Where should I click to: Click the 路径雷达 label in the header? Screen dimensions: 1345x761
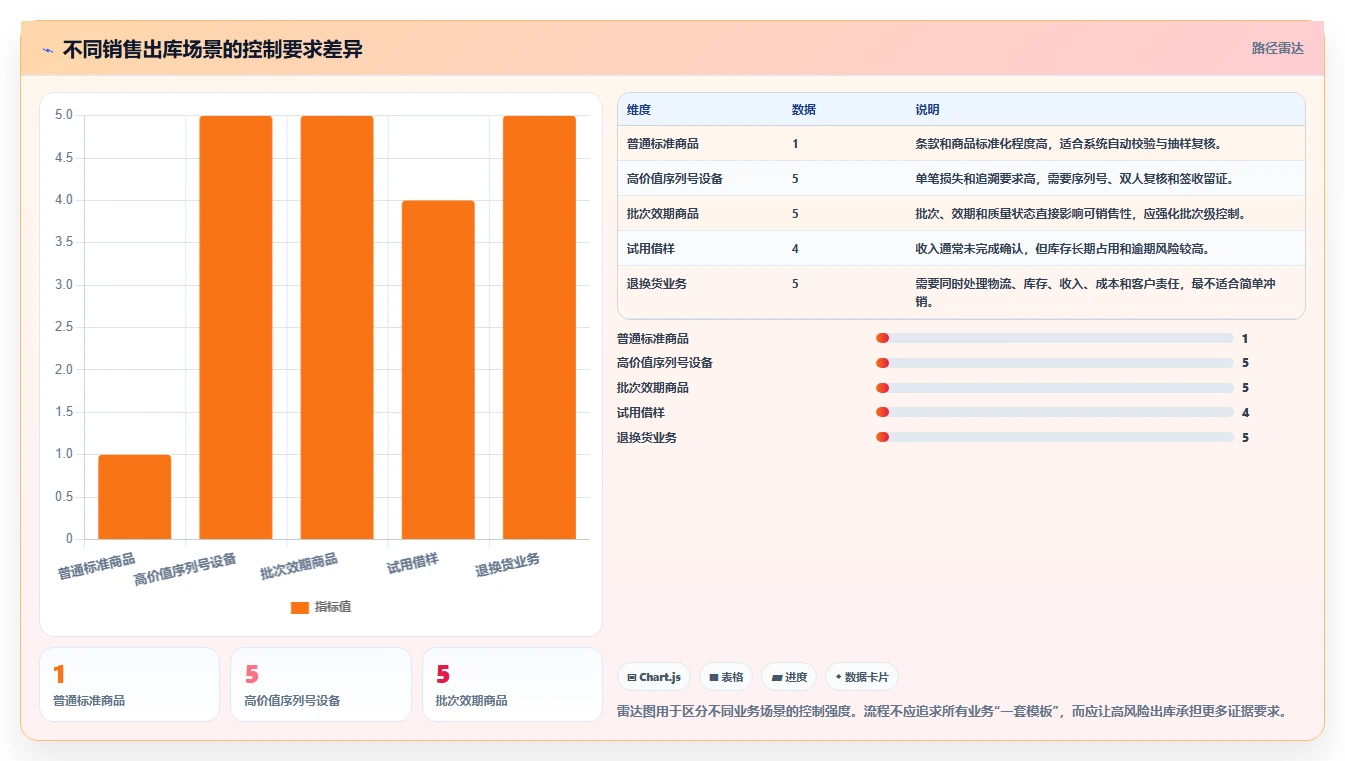(x=1278, y=48)
